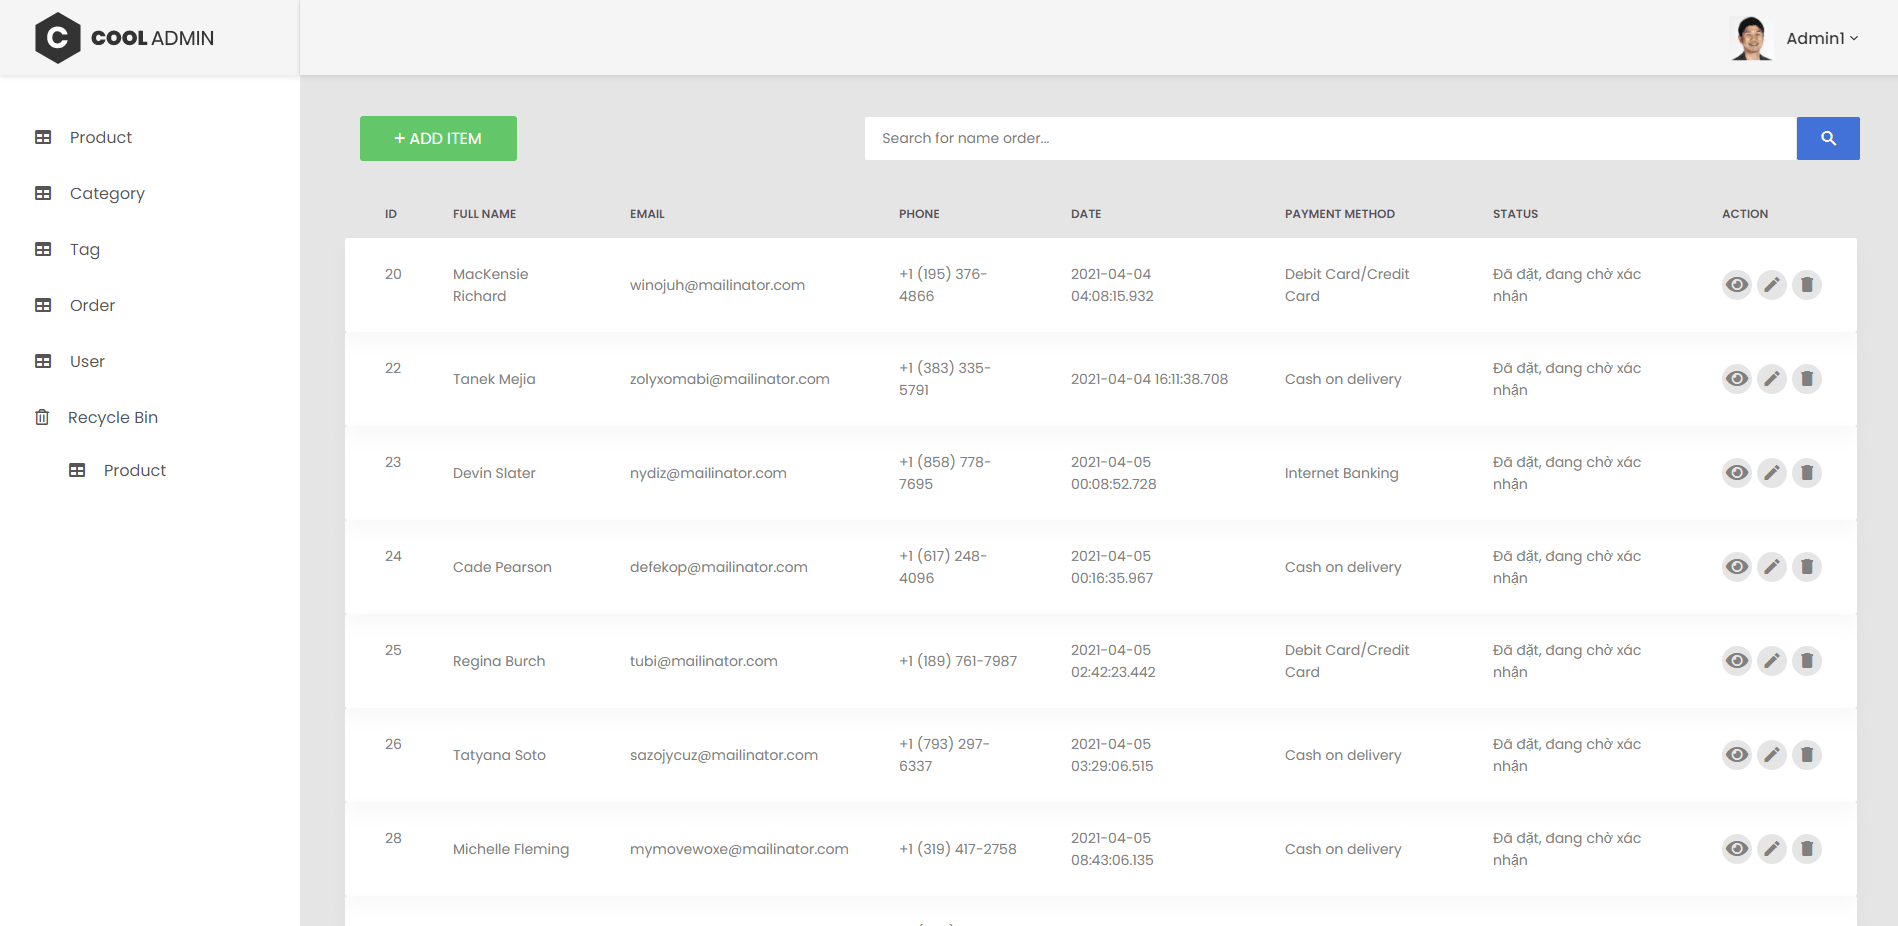Click phone +1 (189) 761-7987
Viewport: 1898px width, 926px height.
(958, 661)
